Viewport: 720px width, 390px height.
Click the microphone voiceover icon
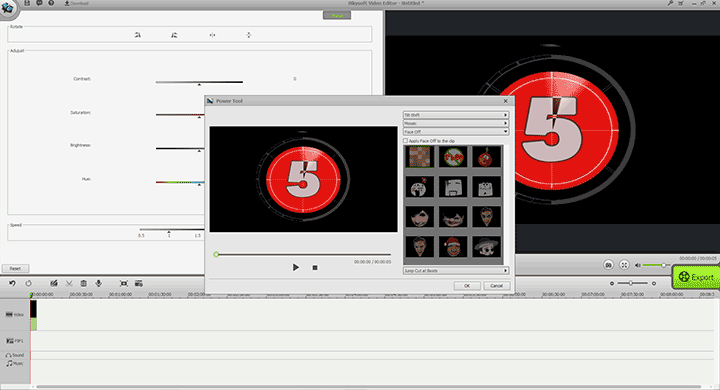click(x=98, y=283)
